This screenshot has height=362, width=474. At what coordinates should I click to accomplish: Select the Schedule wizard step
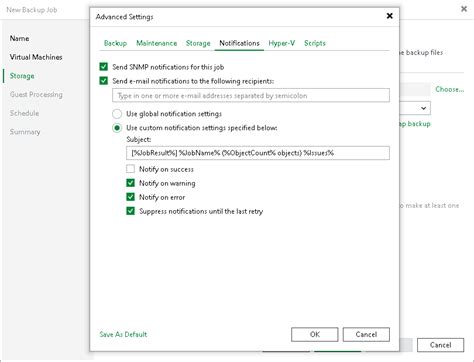(x=24, y=113)
